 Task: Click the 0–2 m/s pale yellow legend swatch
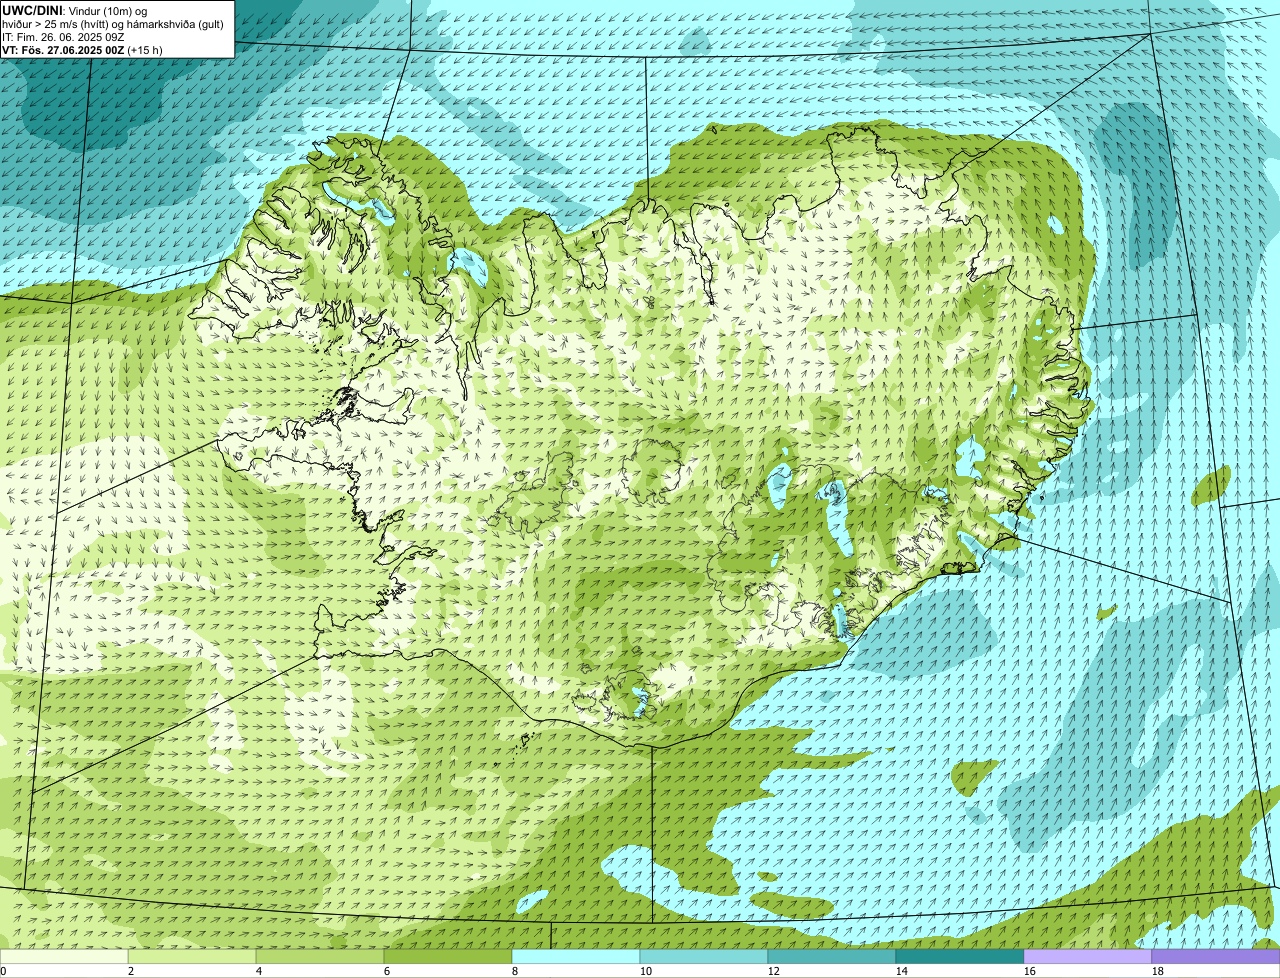(64, 956)
